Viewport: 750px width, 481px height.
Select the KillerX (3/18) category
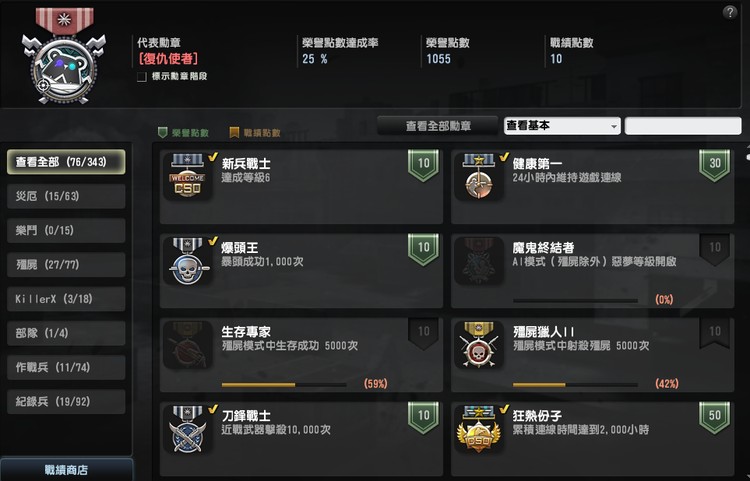coord(66,299)
